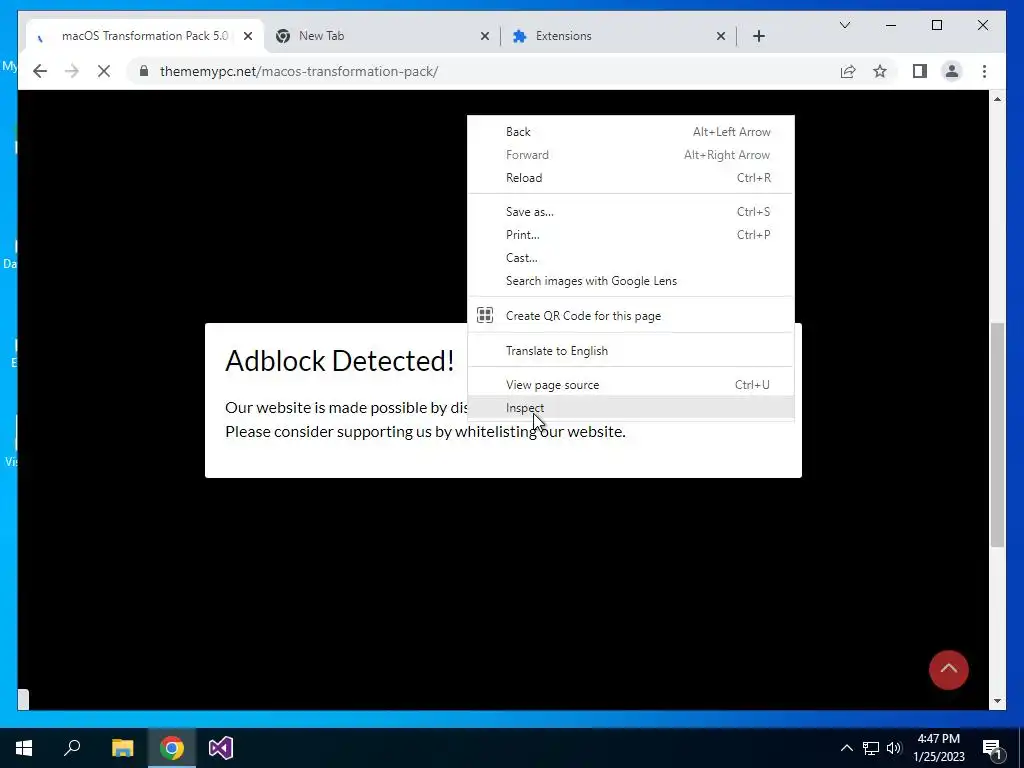Choose Save as... in context menu
The width and height of the screenshot is (1024, 768).
click(x=631, y=212)
